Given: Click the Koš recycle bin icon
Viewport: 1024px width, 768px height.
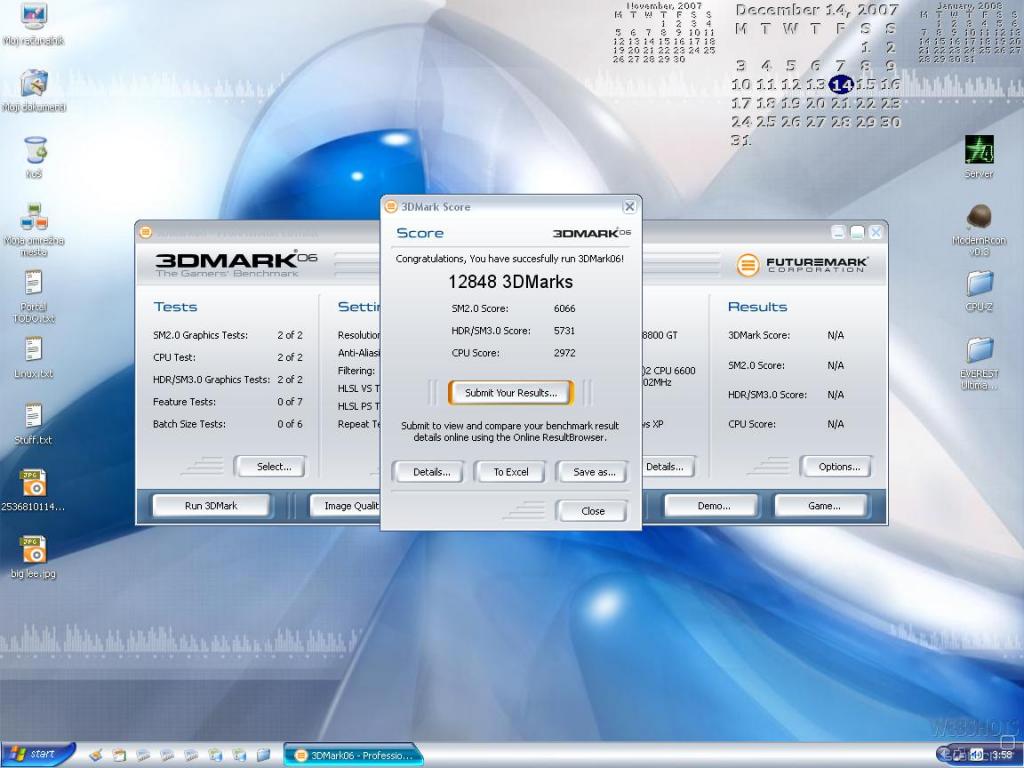Looking at the screenshot, I should (x=34, y=157).
